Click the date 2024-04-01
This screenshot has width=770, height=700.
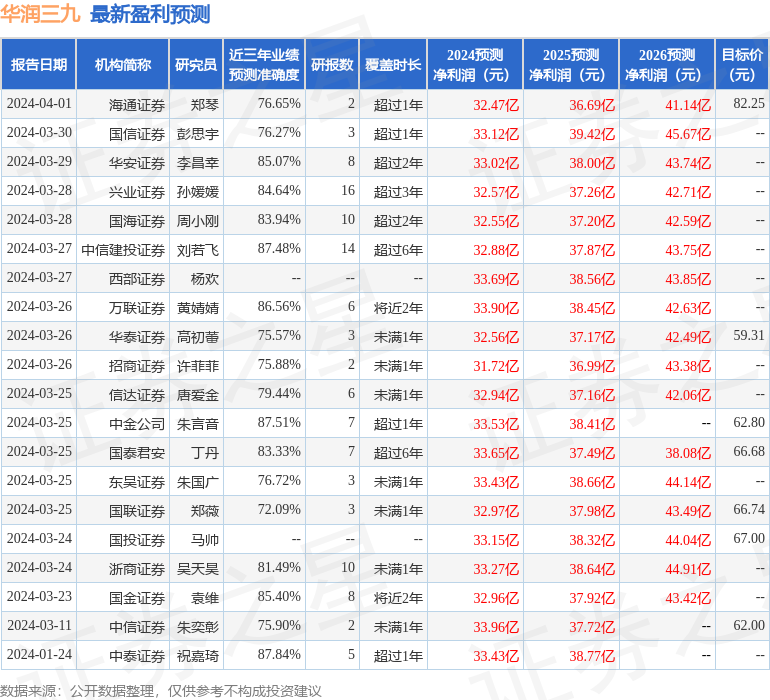(39, 103)
